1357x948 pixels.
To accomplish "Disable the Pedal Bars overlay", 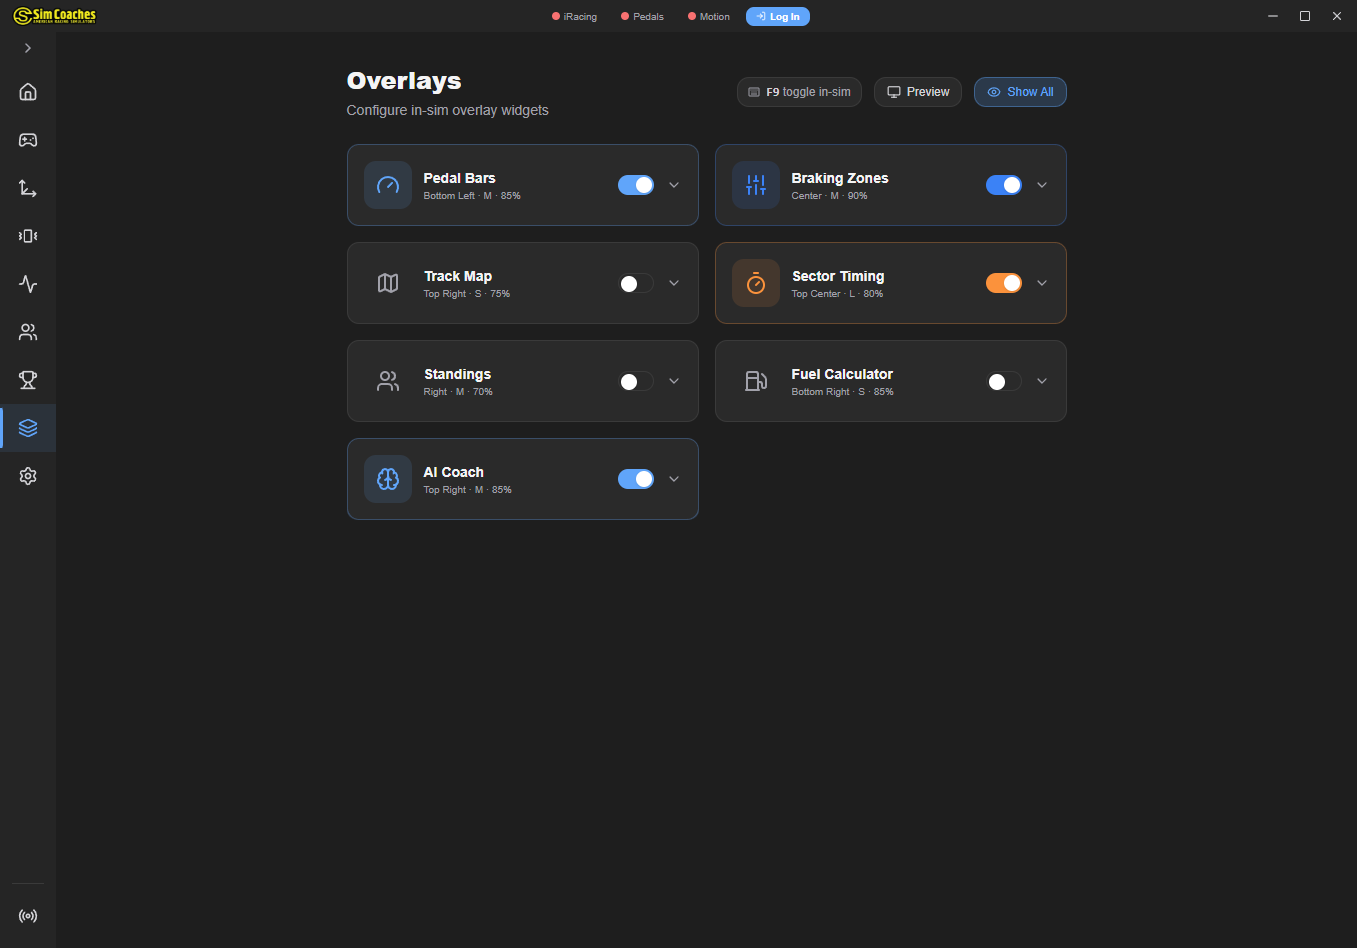I will [636, 185].
